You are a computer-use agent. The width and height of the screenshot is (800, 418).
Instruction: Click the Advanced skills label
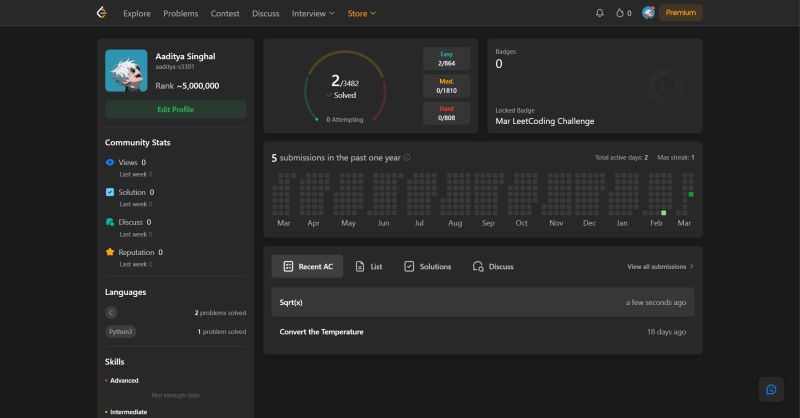tap(124, 381)
